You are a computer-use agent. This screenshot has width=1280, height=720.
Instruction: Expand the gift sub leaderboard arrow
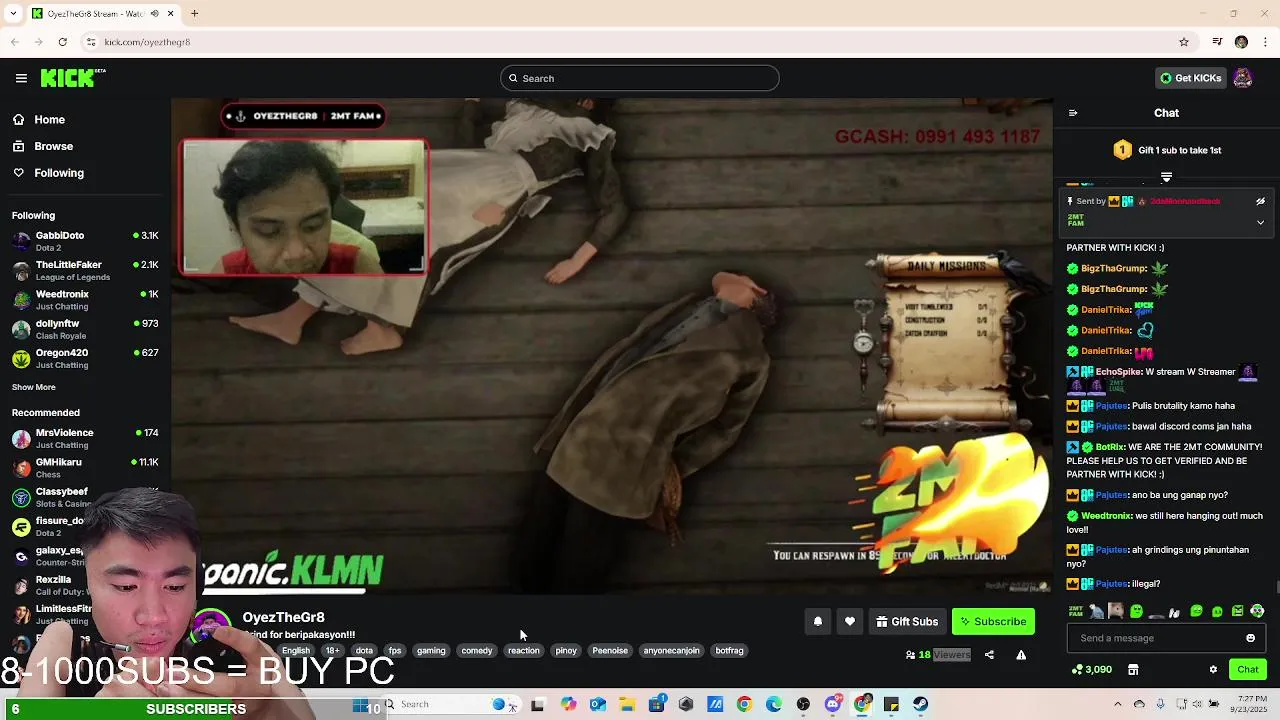(1166, 177)
